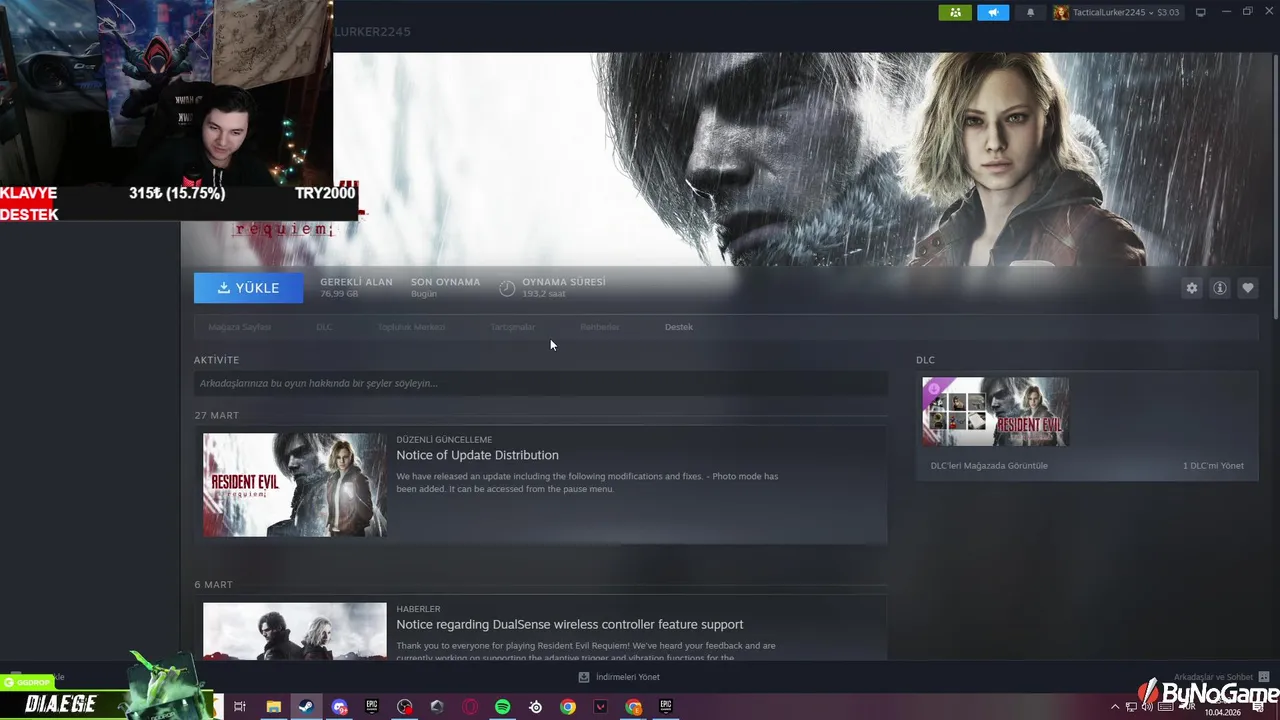Open Opera GX in the taskbar
Screen dimensions: 1280x720
coord(470,707)
